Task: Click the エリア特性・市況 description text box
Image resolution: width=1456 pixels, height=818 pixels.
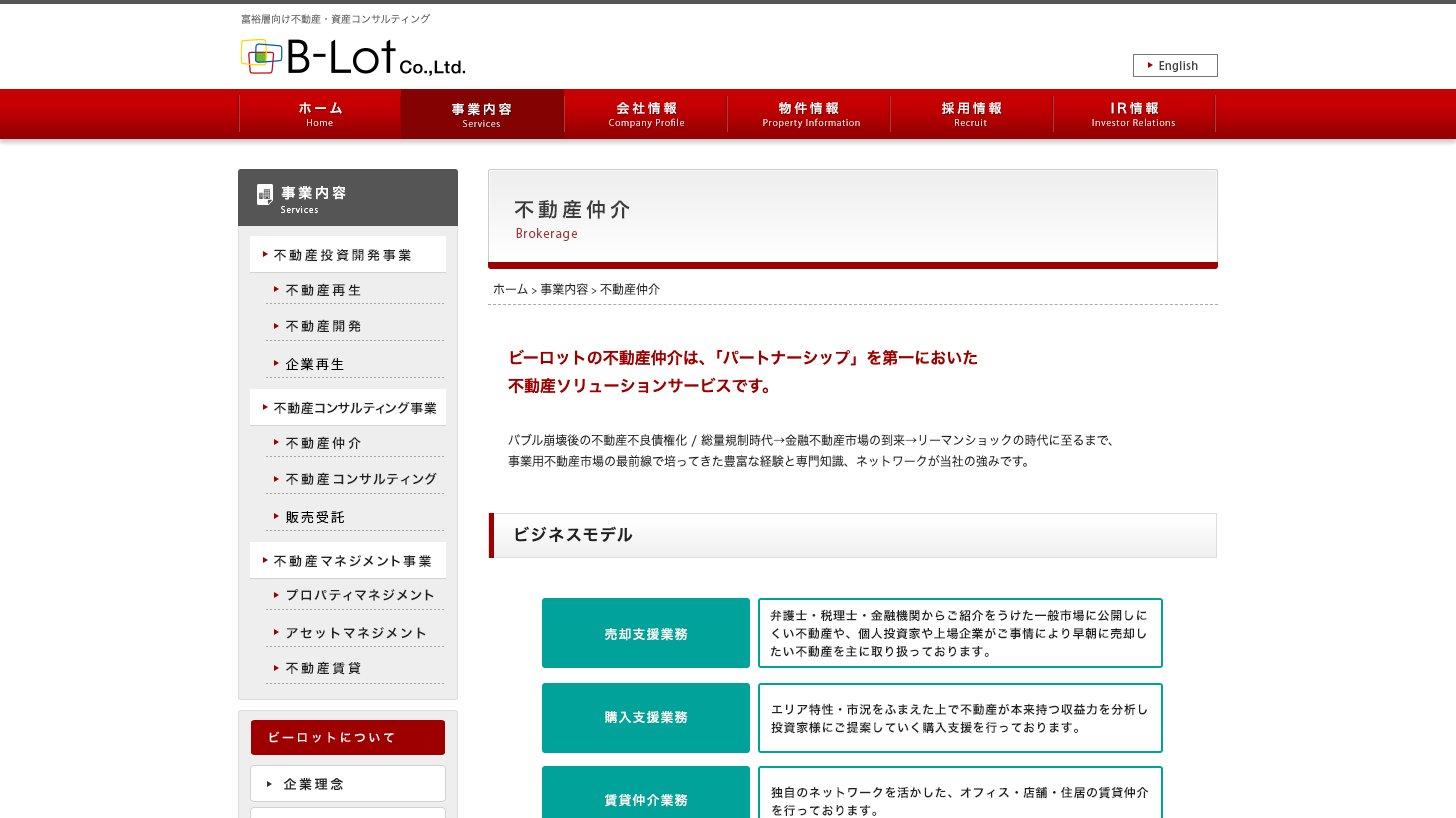Action: pyautogui.click(x=960, y=717)
